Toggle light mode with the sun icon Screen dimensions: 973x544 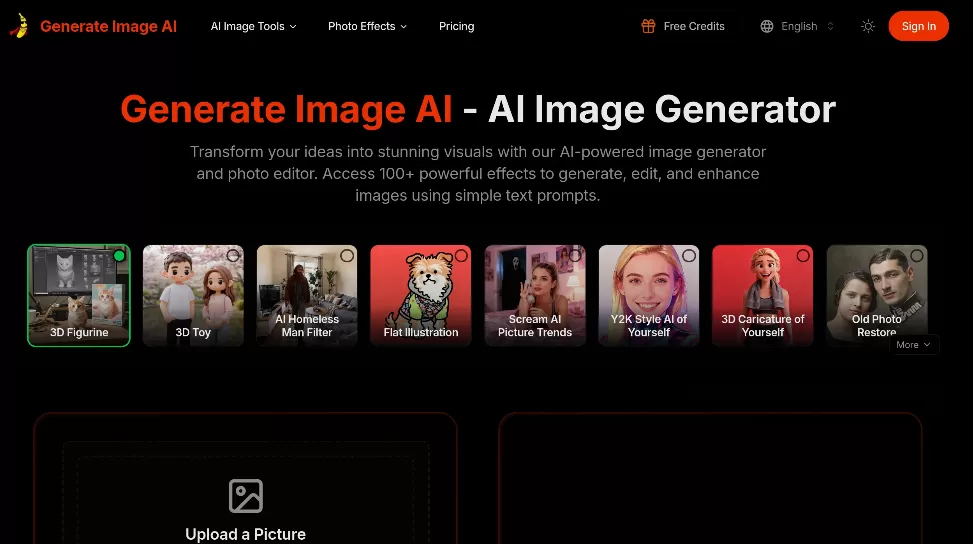click(868, 26)
